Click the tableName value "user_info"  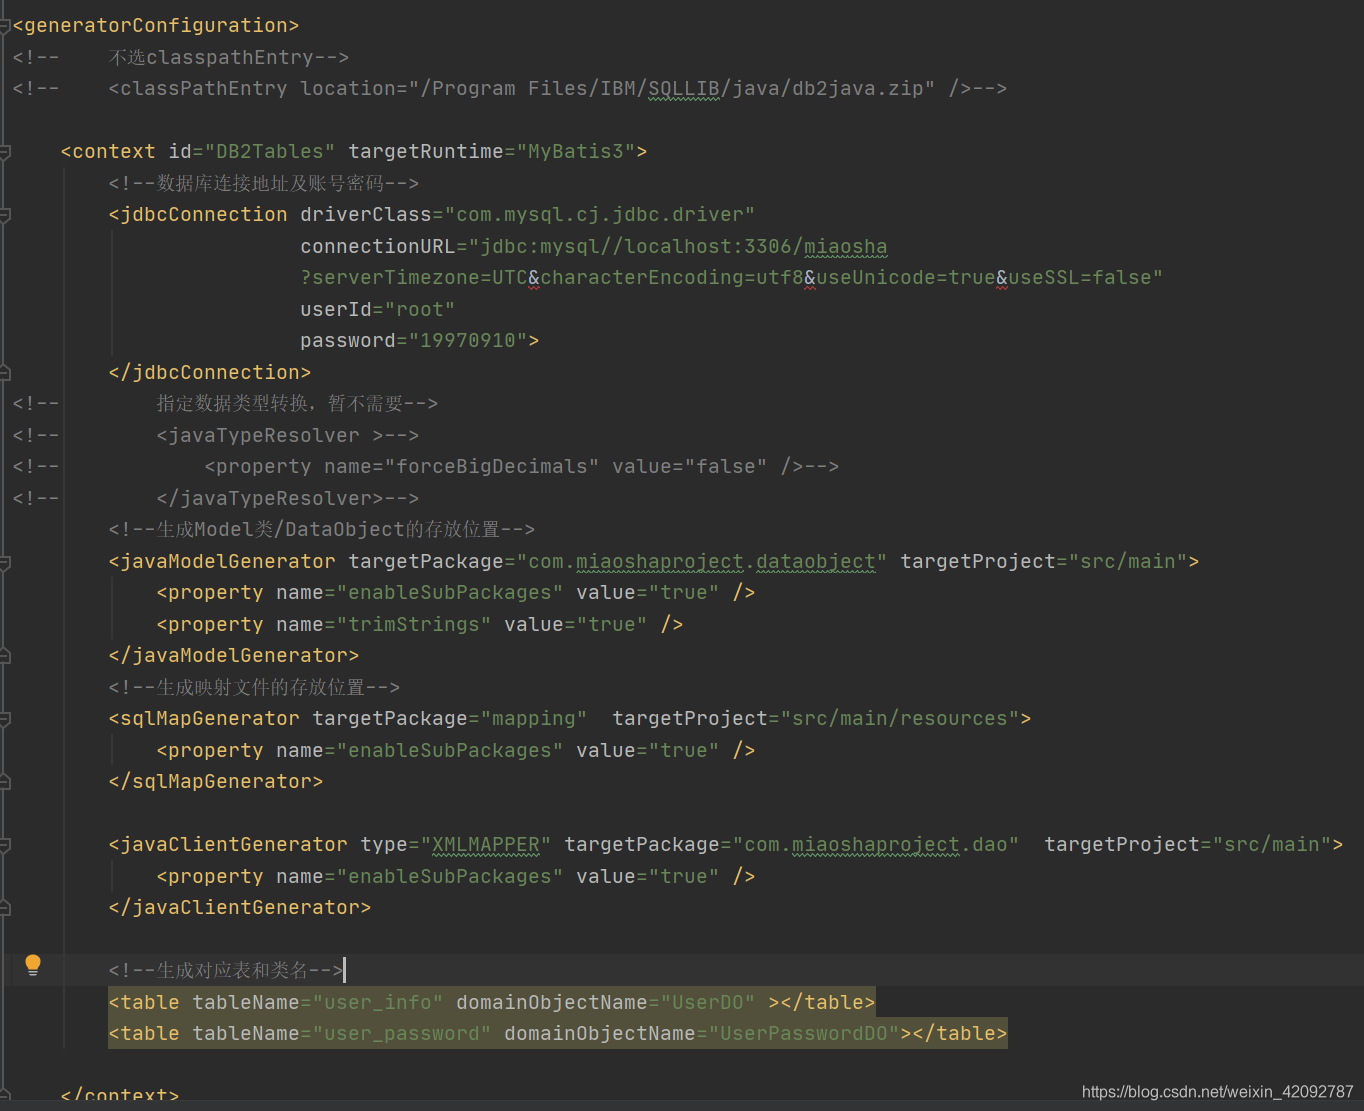click(378, 1003)
